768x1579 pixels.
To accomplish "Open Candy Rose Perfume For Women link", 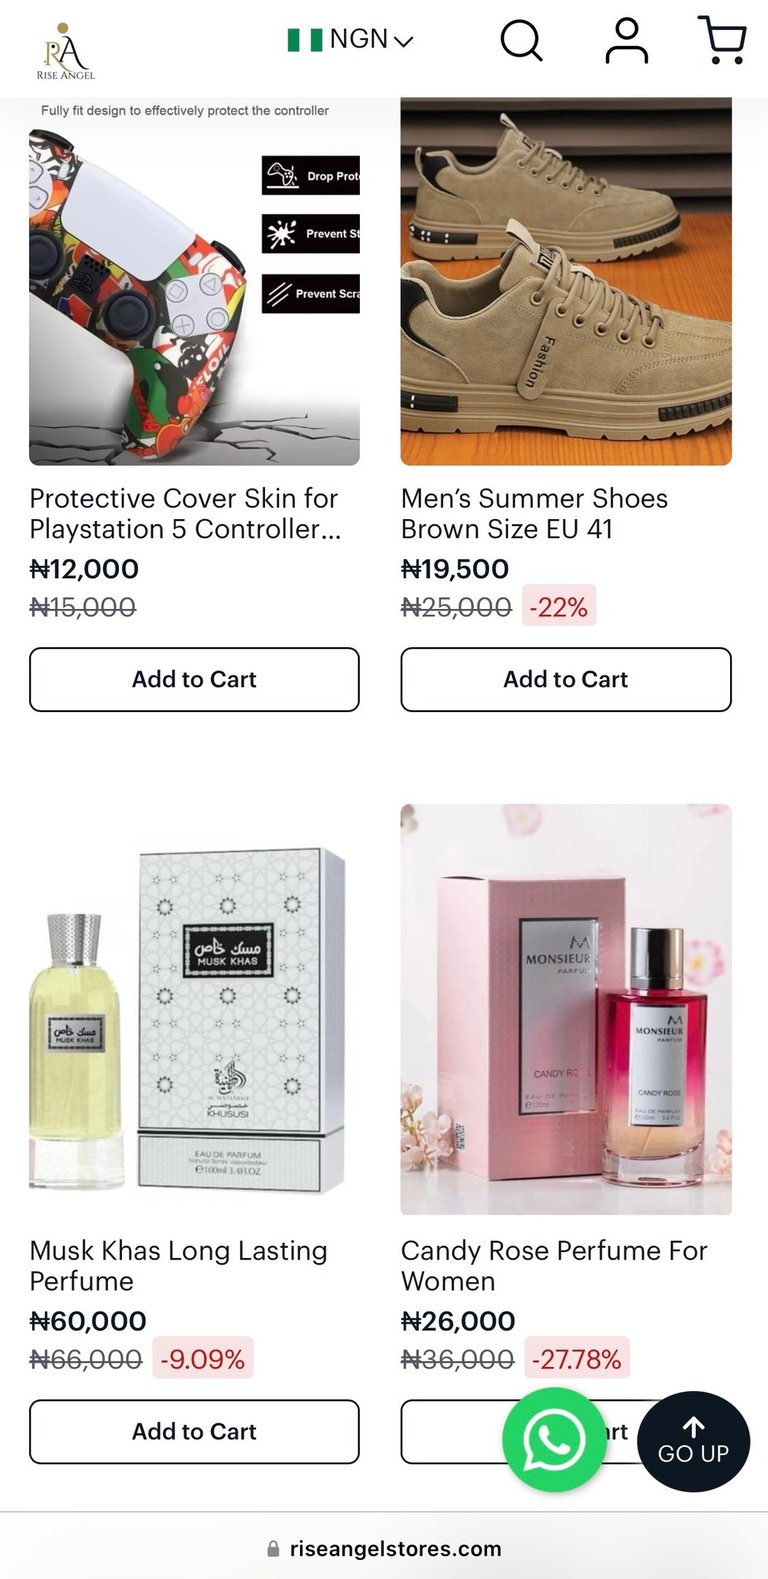I will pos(554,1265).
